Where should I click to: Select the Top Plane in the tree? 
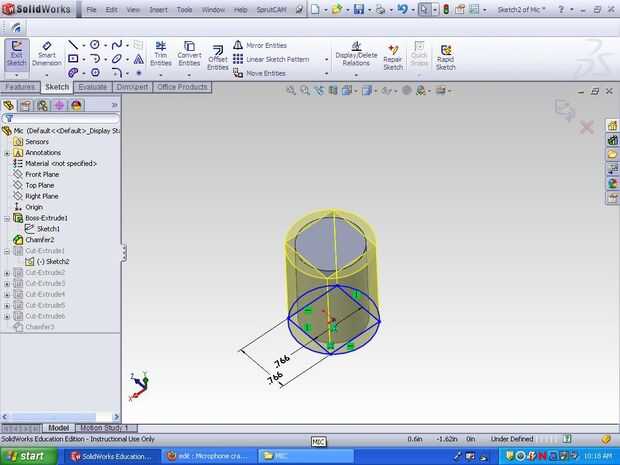pyautogui.click(x=34, y=185)
